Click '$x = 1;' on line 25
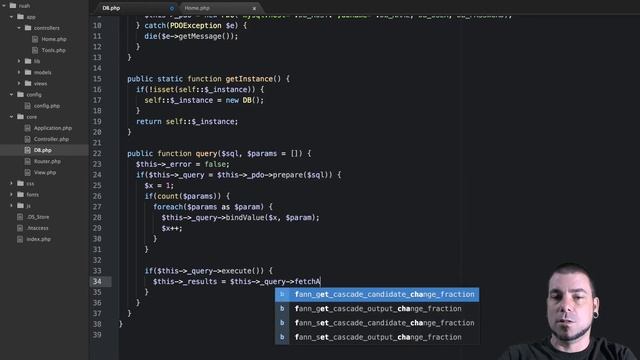 (x=159, y=185)
